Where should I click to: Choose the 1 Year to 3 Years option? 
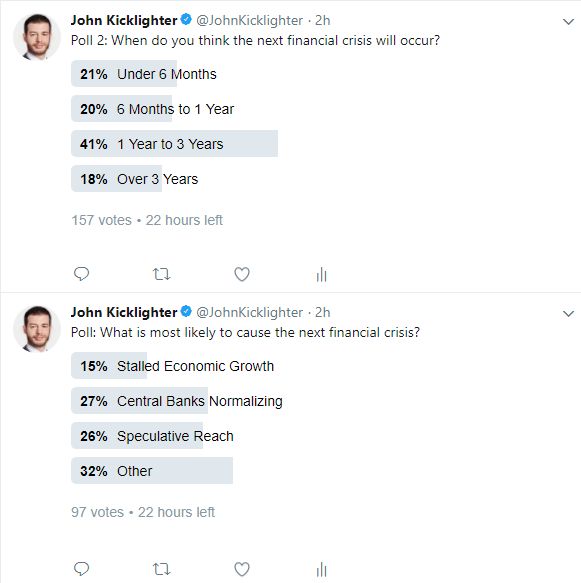174,144
